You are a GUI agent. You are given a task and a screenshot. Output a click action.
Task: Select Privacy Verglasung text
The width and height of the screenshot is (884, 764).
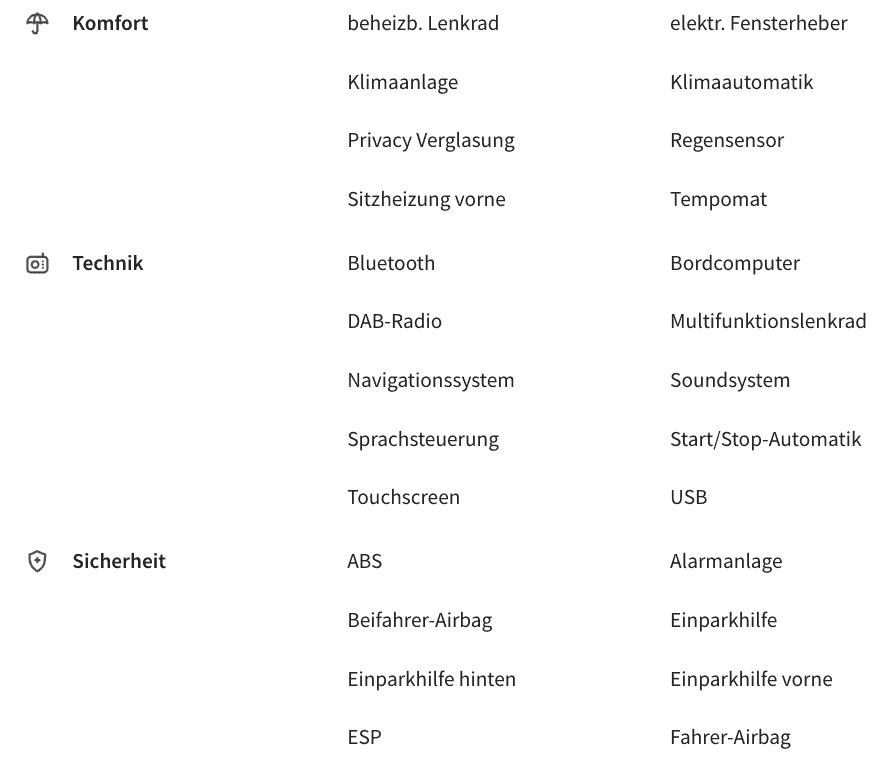431,141
